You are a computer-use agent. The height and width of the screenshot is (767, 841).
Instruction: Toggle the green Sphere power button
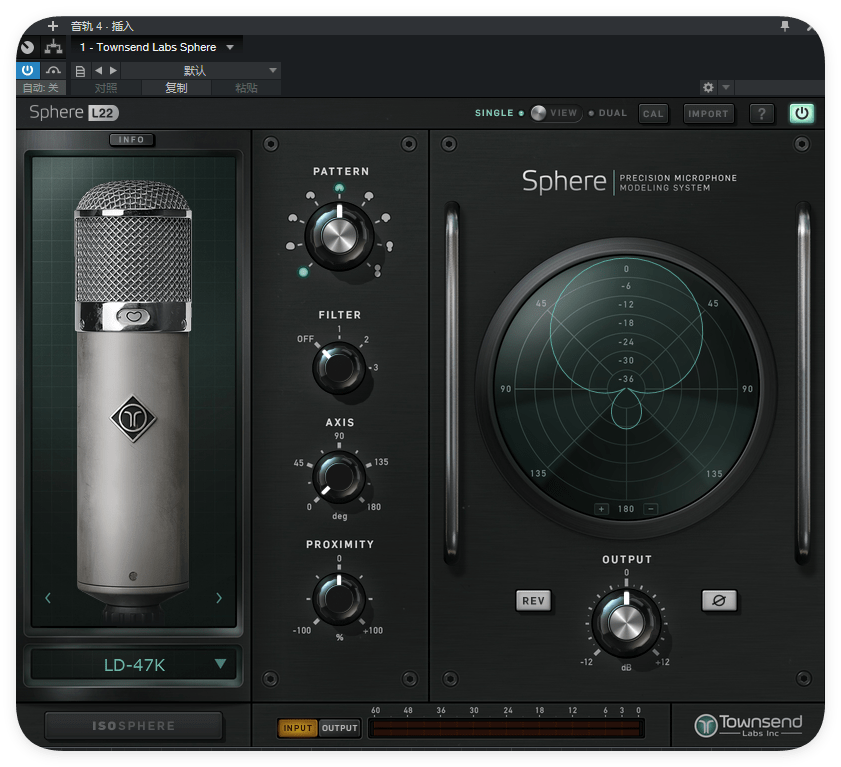pyautogui.click(x=801, y=113)
